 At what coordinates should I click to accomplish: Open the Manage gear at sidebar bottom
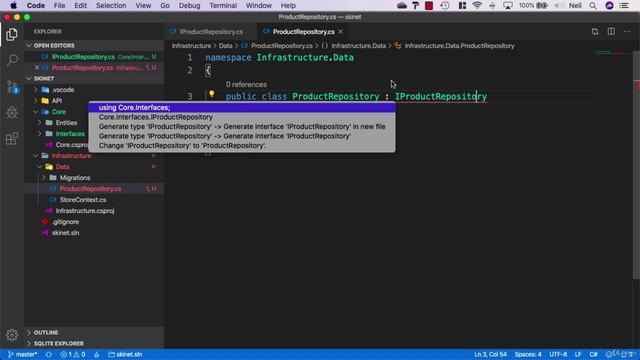(12, 335)
